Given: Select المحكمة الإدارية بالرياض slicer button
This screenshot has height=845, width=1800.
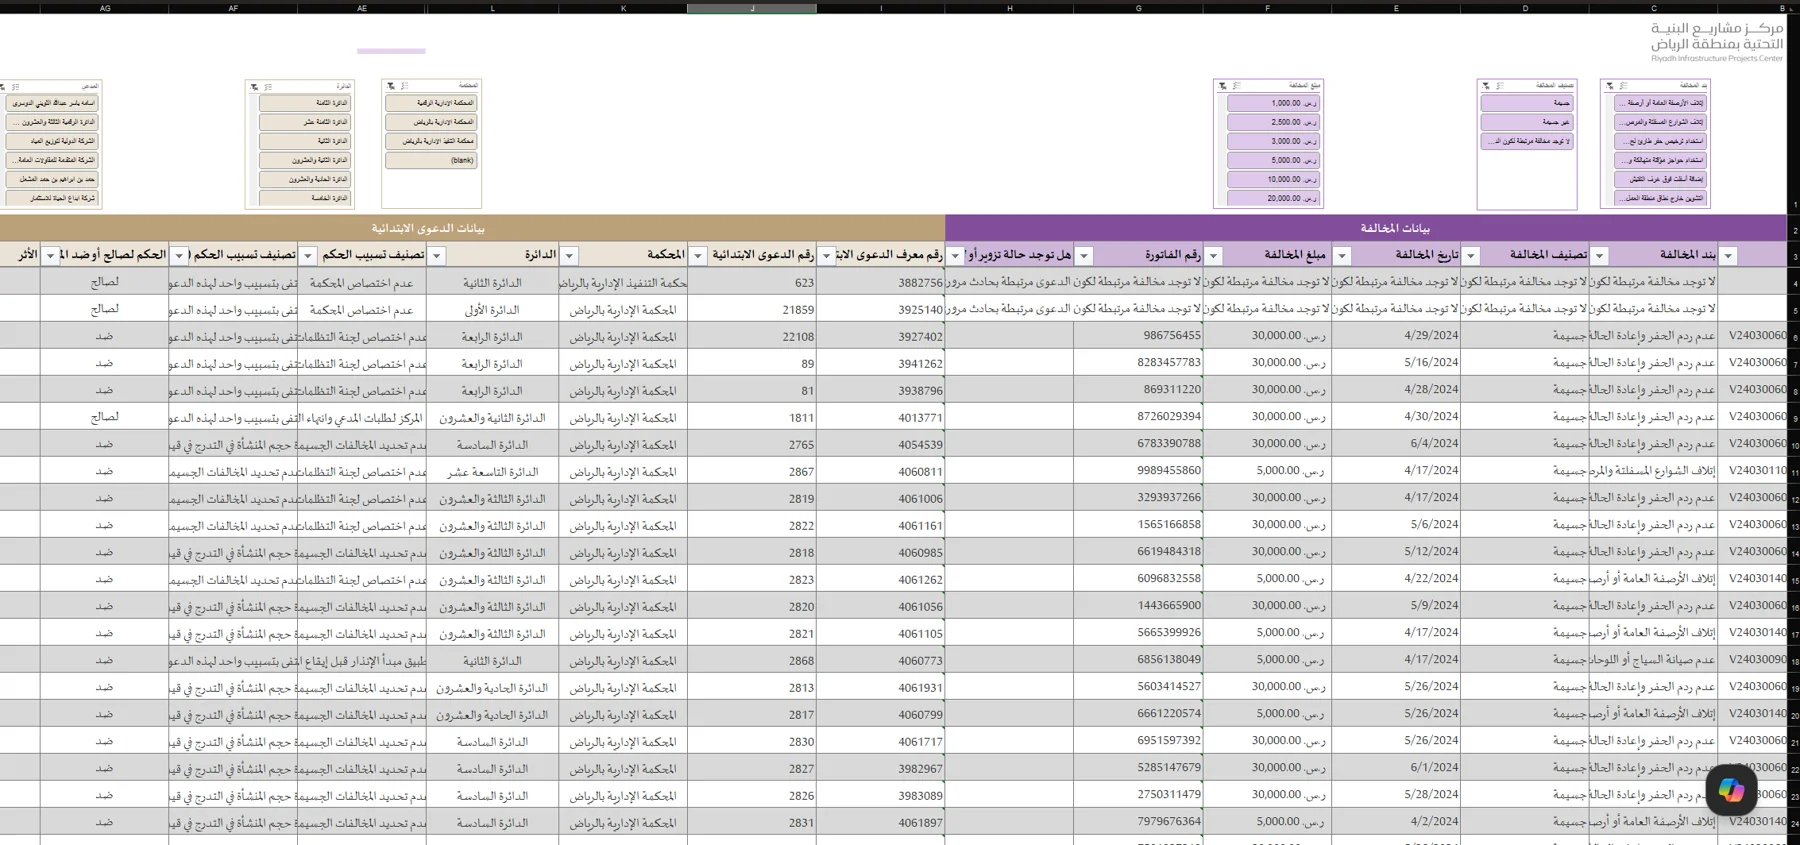Looking at the screenshot, I should pos(431,122).
